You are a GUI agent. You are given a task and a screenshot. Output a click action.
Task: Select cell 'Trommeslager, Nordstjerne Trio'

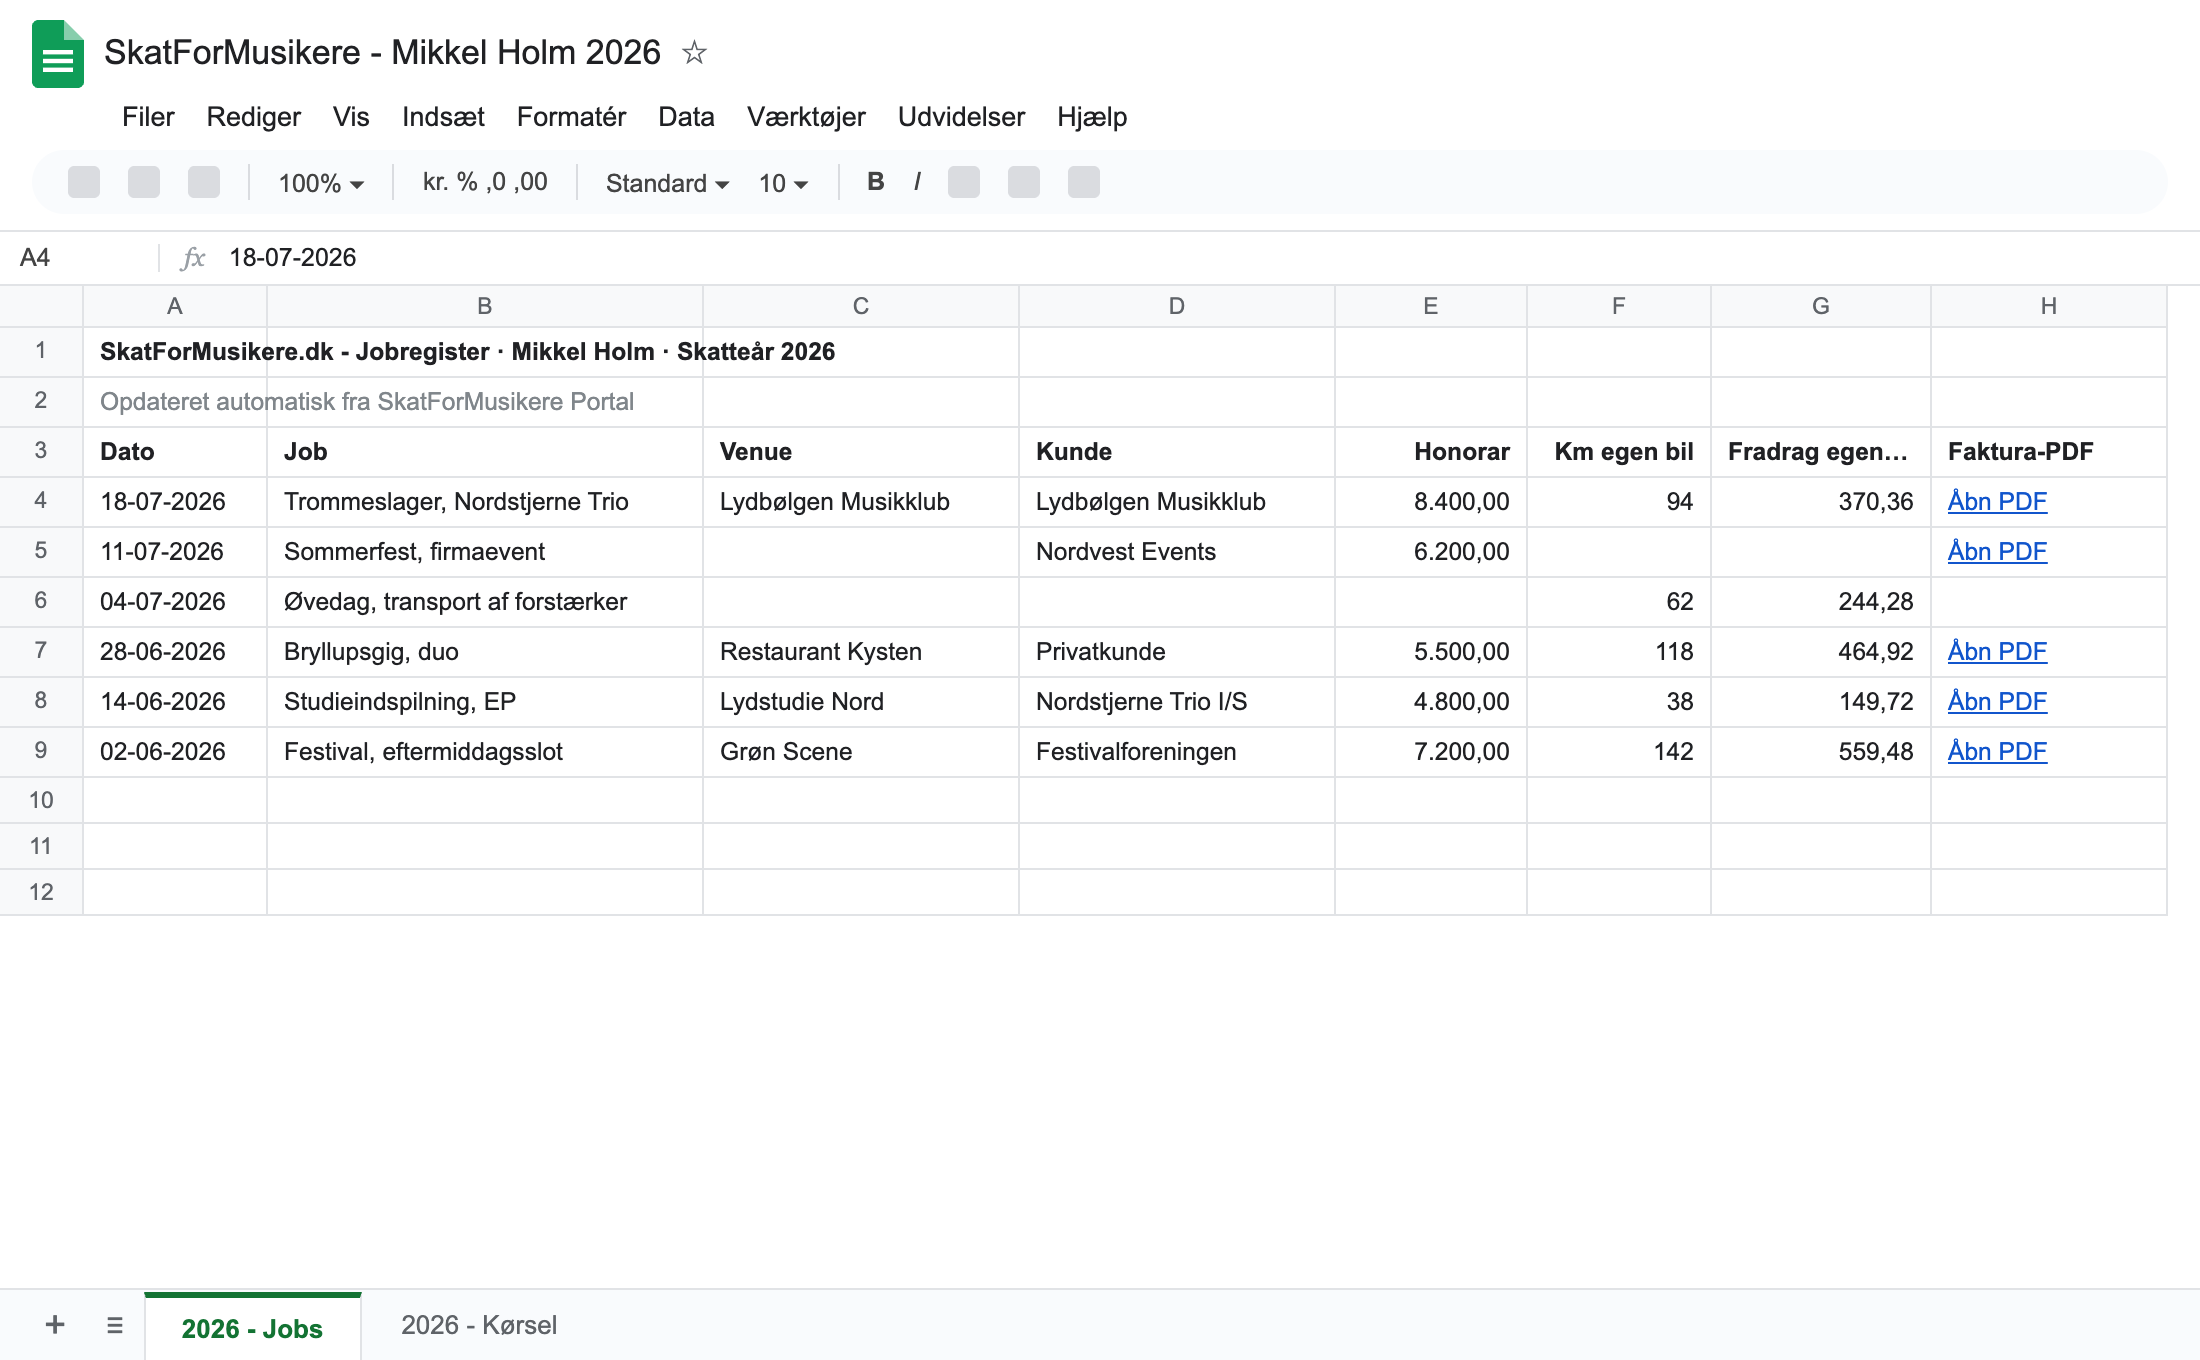[x=485, y=502]
